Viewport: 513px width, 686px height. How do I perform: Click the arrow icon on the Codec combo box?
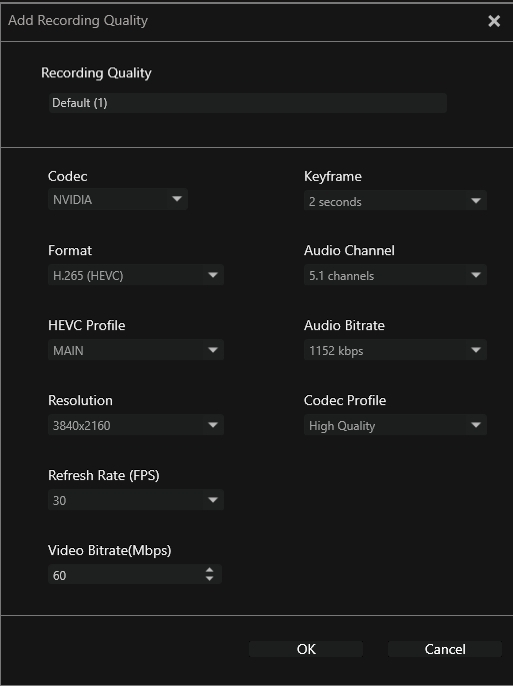pos(177,199)
